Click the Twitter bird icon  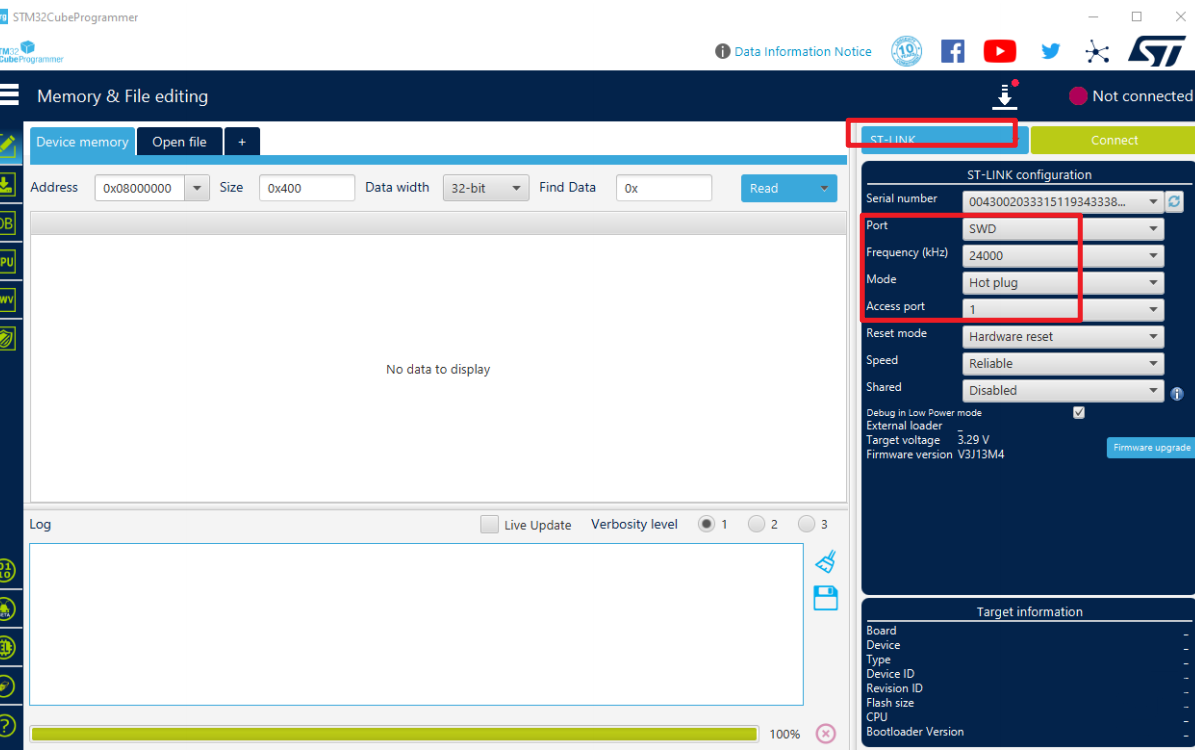[1050, 52]
